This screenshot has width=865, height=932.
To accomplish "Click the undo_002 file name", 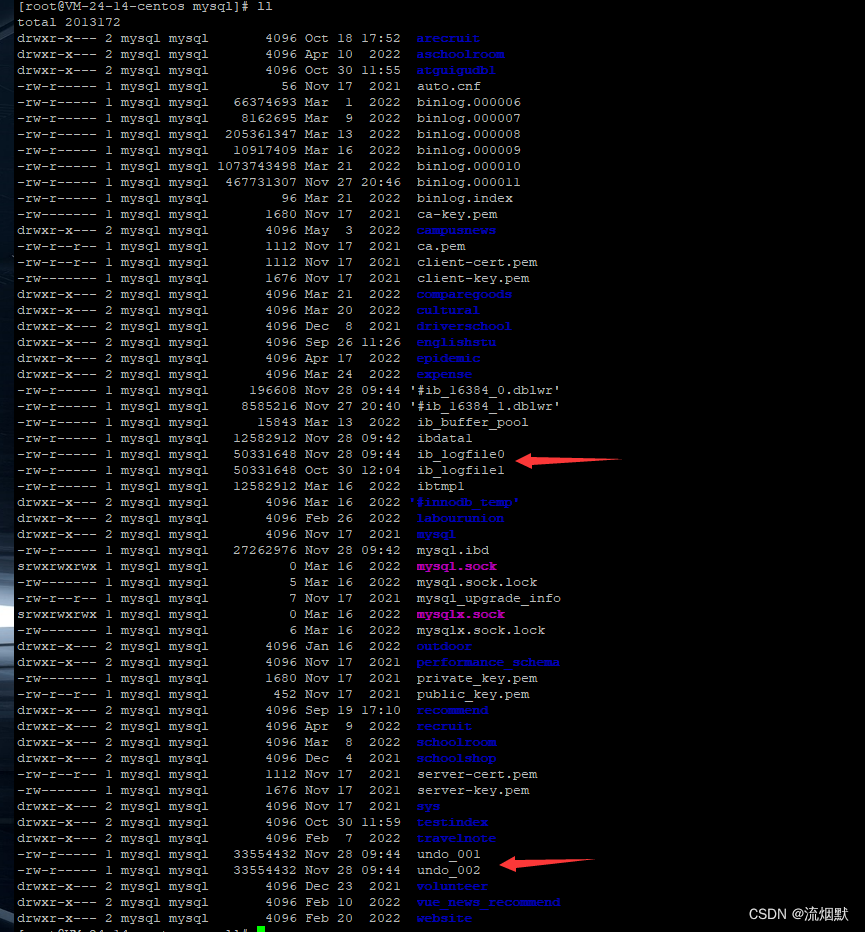I will click(448, 871).
